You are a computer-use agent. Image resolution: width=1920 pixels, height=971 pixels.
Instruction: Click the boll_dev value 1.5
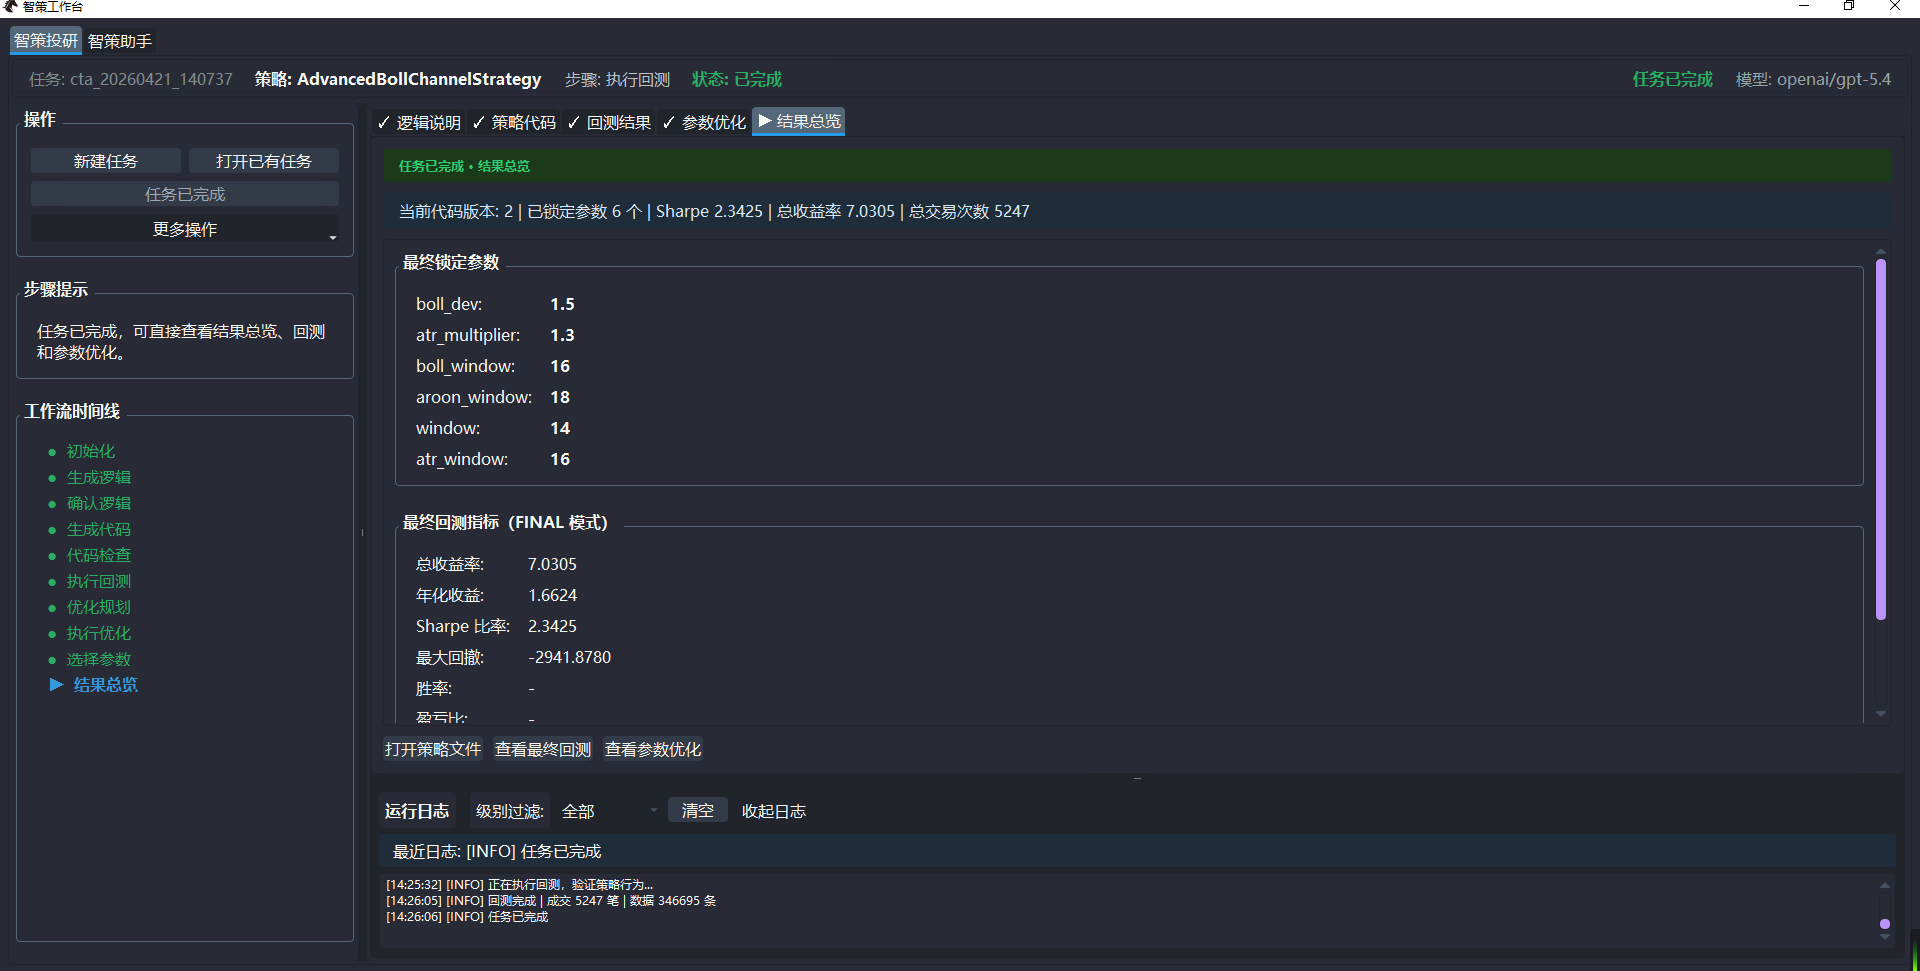[x=562, y=304]
